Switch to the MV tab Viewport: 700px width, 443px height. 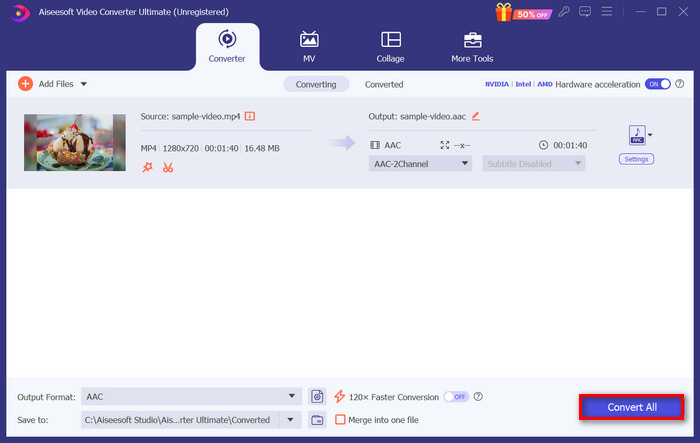[309, 47]
